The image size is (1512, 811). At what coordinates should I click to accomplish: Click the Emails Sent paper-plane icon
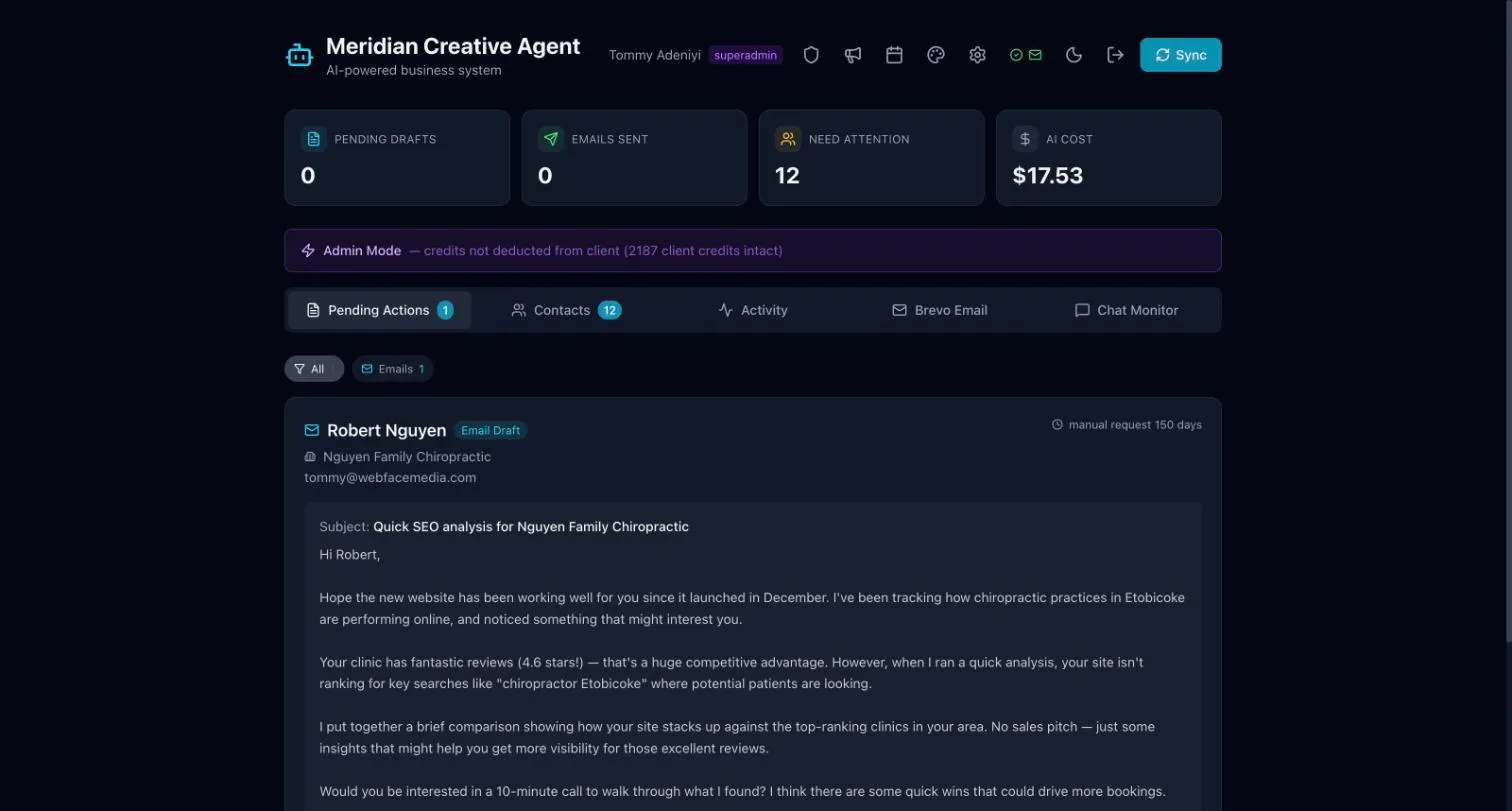(x=551, y=139)
